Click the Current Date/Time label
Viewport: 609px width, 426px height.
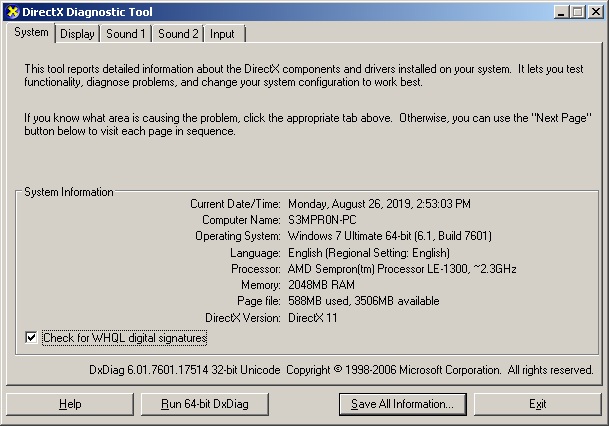[x=235, y=204]
